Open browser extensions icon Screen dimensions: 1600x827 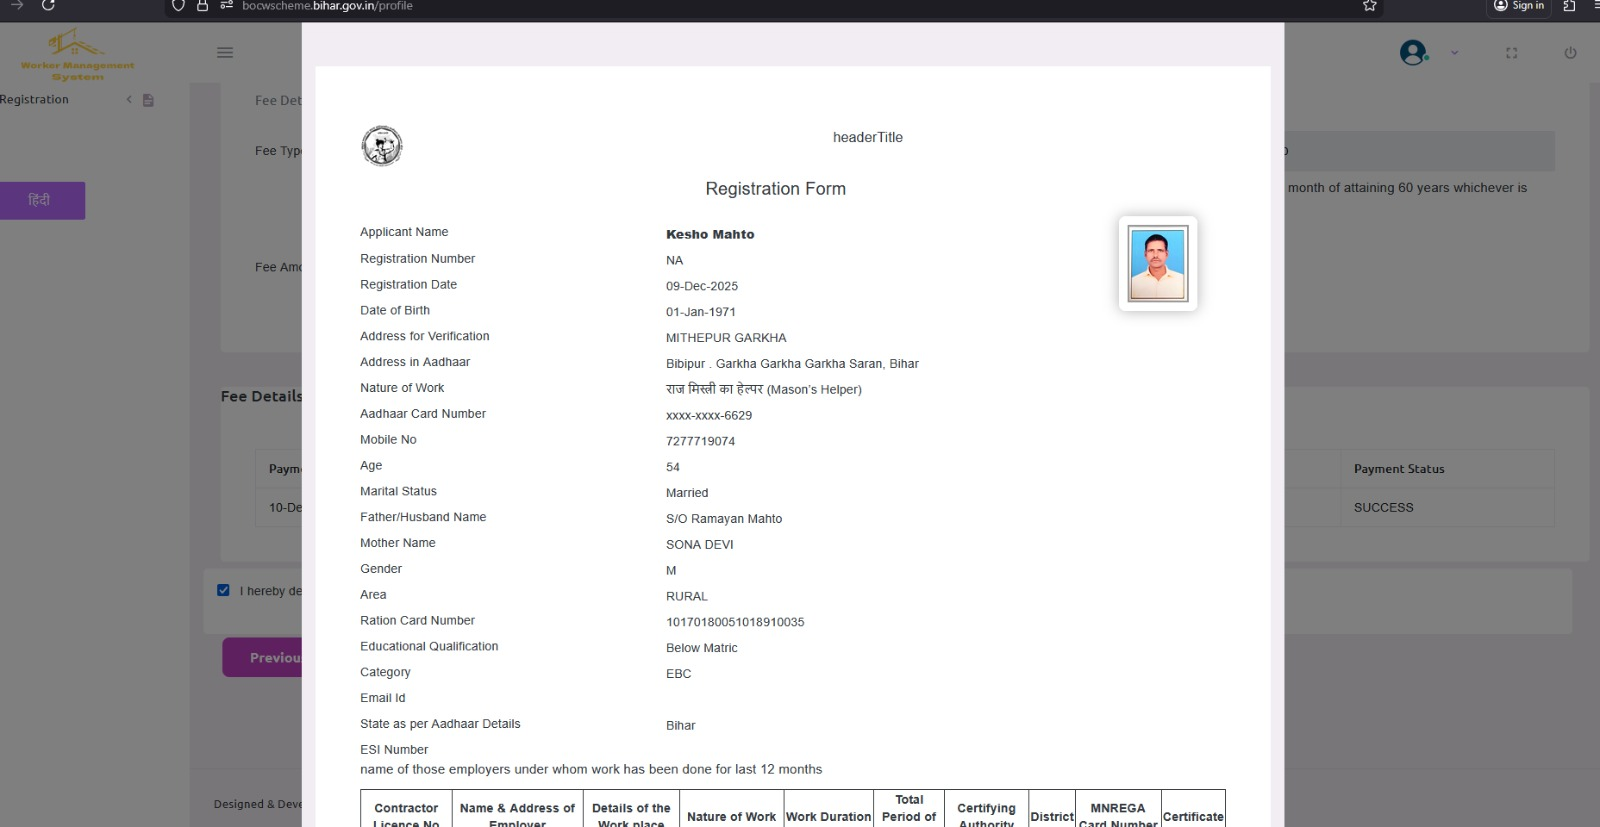point(1569,6)
